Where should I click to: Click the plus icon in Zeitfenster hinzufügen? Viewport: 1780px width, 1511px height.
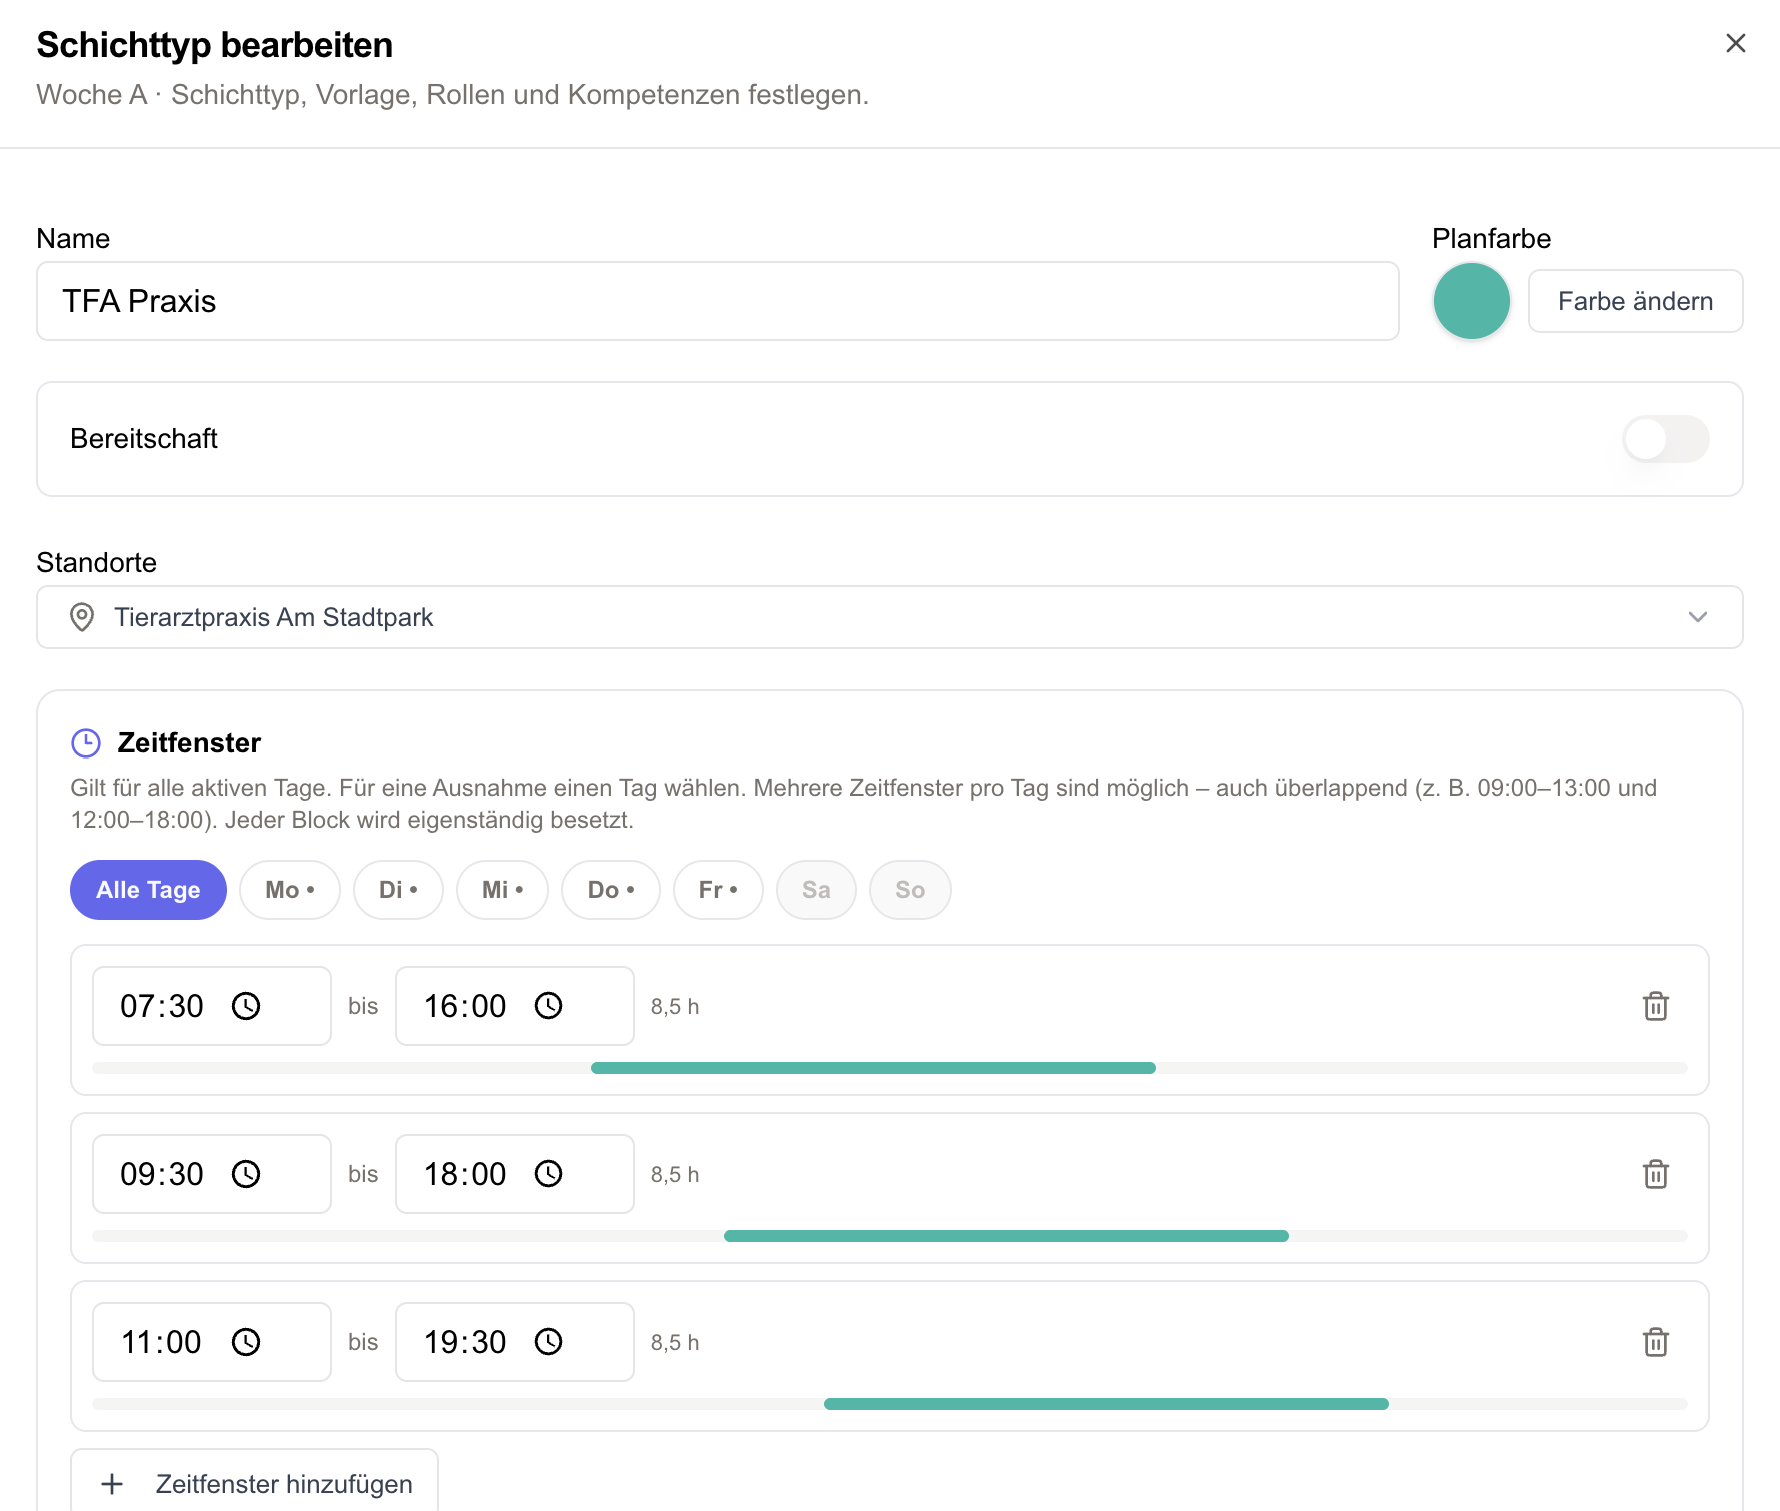[x=113, y=1484]
